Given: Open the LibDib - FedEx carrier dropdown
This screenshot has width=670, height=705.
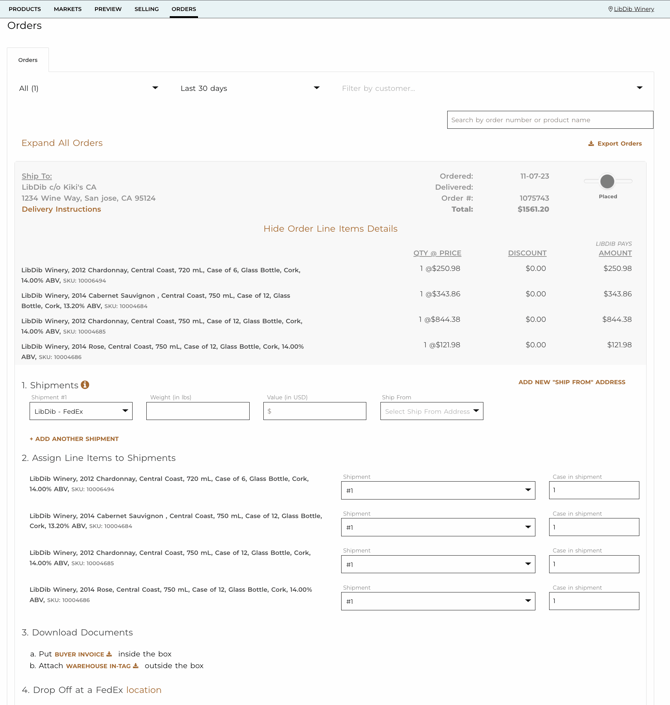Looking at the screenshot, I should pyautogui.click(x=81, y=411).
